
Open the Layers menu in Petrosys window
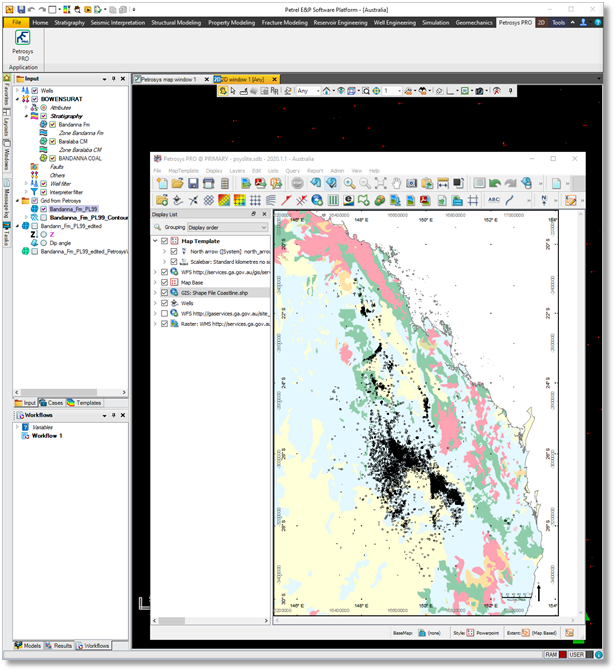[x=237, y=171]
